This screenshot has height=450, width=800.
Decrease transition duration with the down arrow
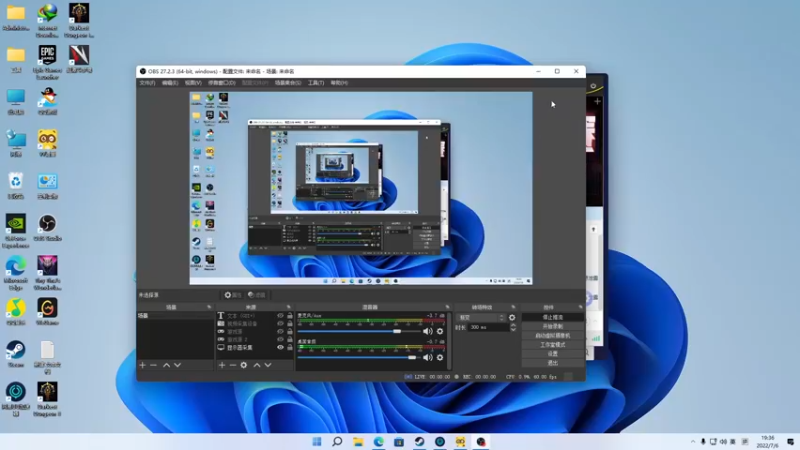click(x=513, y=330)
